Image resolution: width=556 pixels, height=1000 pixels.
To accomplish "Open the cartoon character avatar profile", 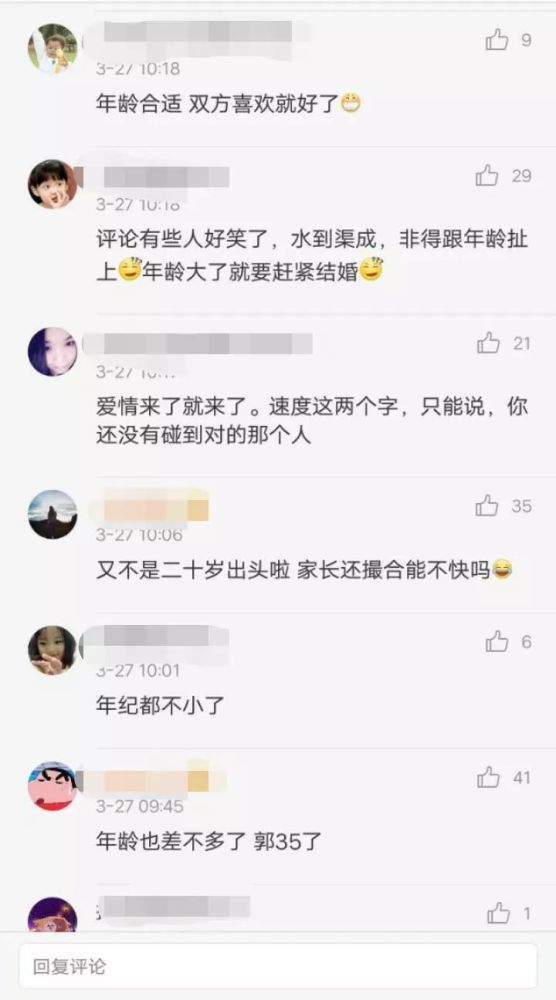I will point(52,786).
